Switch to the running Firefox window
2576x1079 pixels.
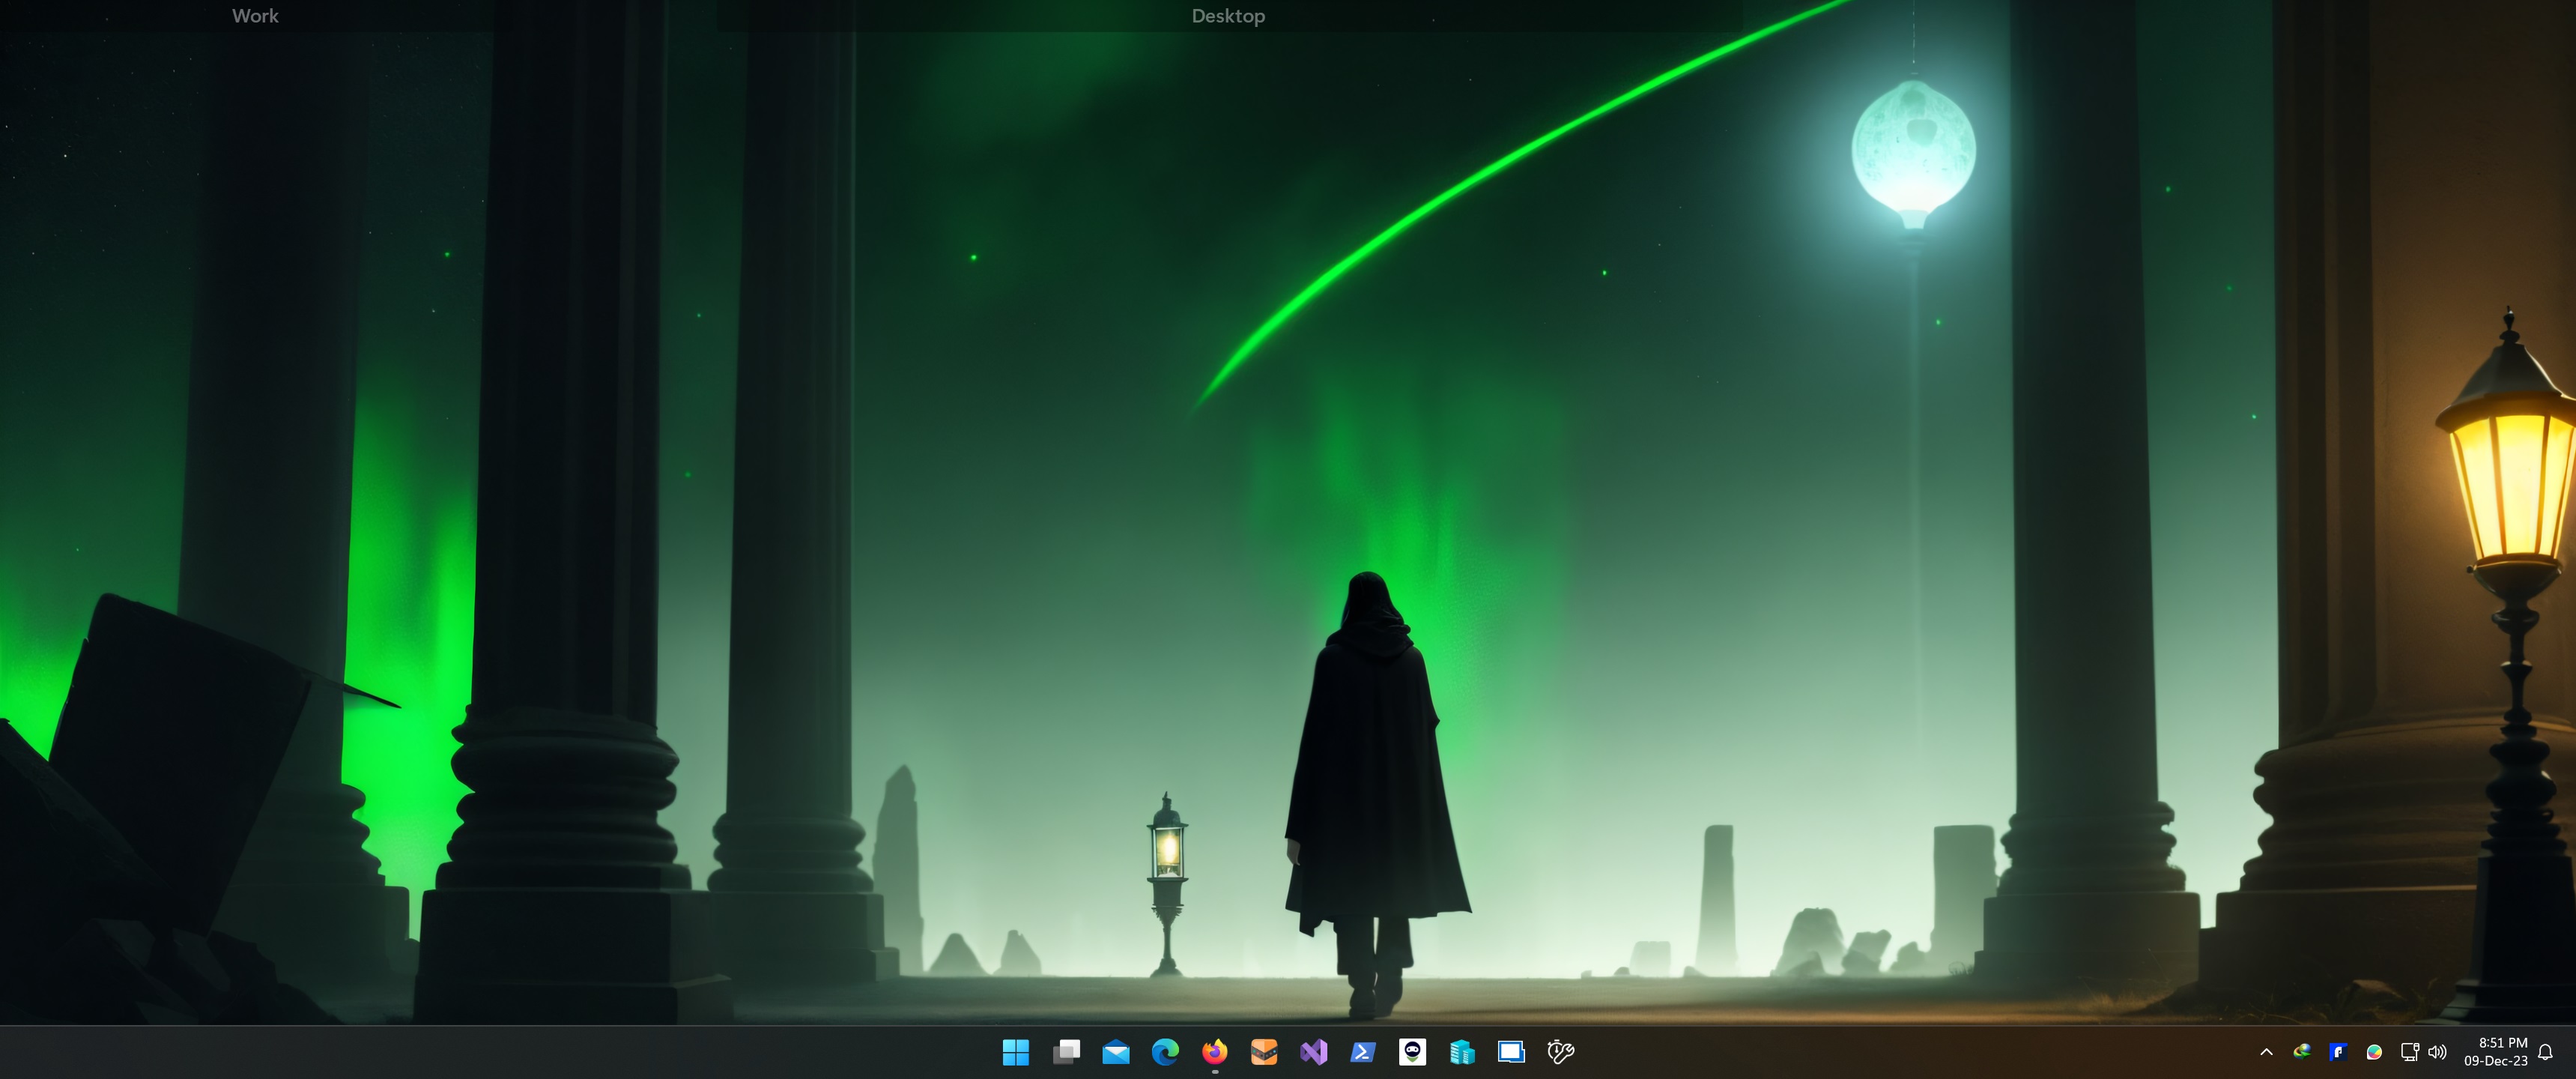tap(1214, 1051)
